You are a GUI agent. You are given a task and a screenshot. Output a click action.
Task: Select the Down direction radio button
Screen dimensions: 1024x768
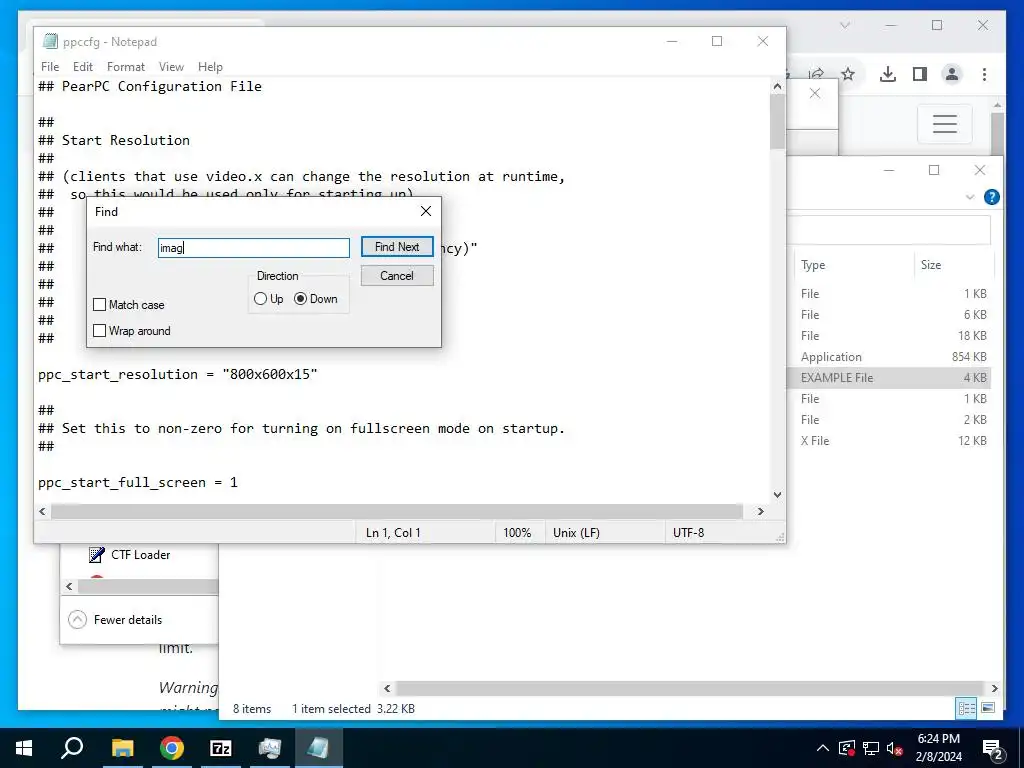click(x=300, y=298)
